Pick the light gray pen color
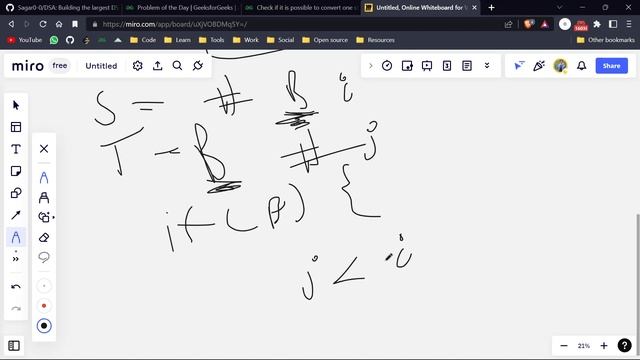Image resolution: width=640 pixels, height=360 pixels. (x=44, y=286)
